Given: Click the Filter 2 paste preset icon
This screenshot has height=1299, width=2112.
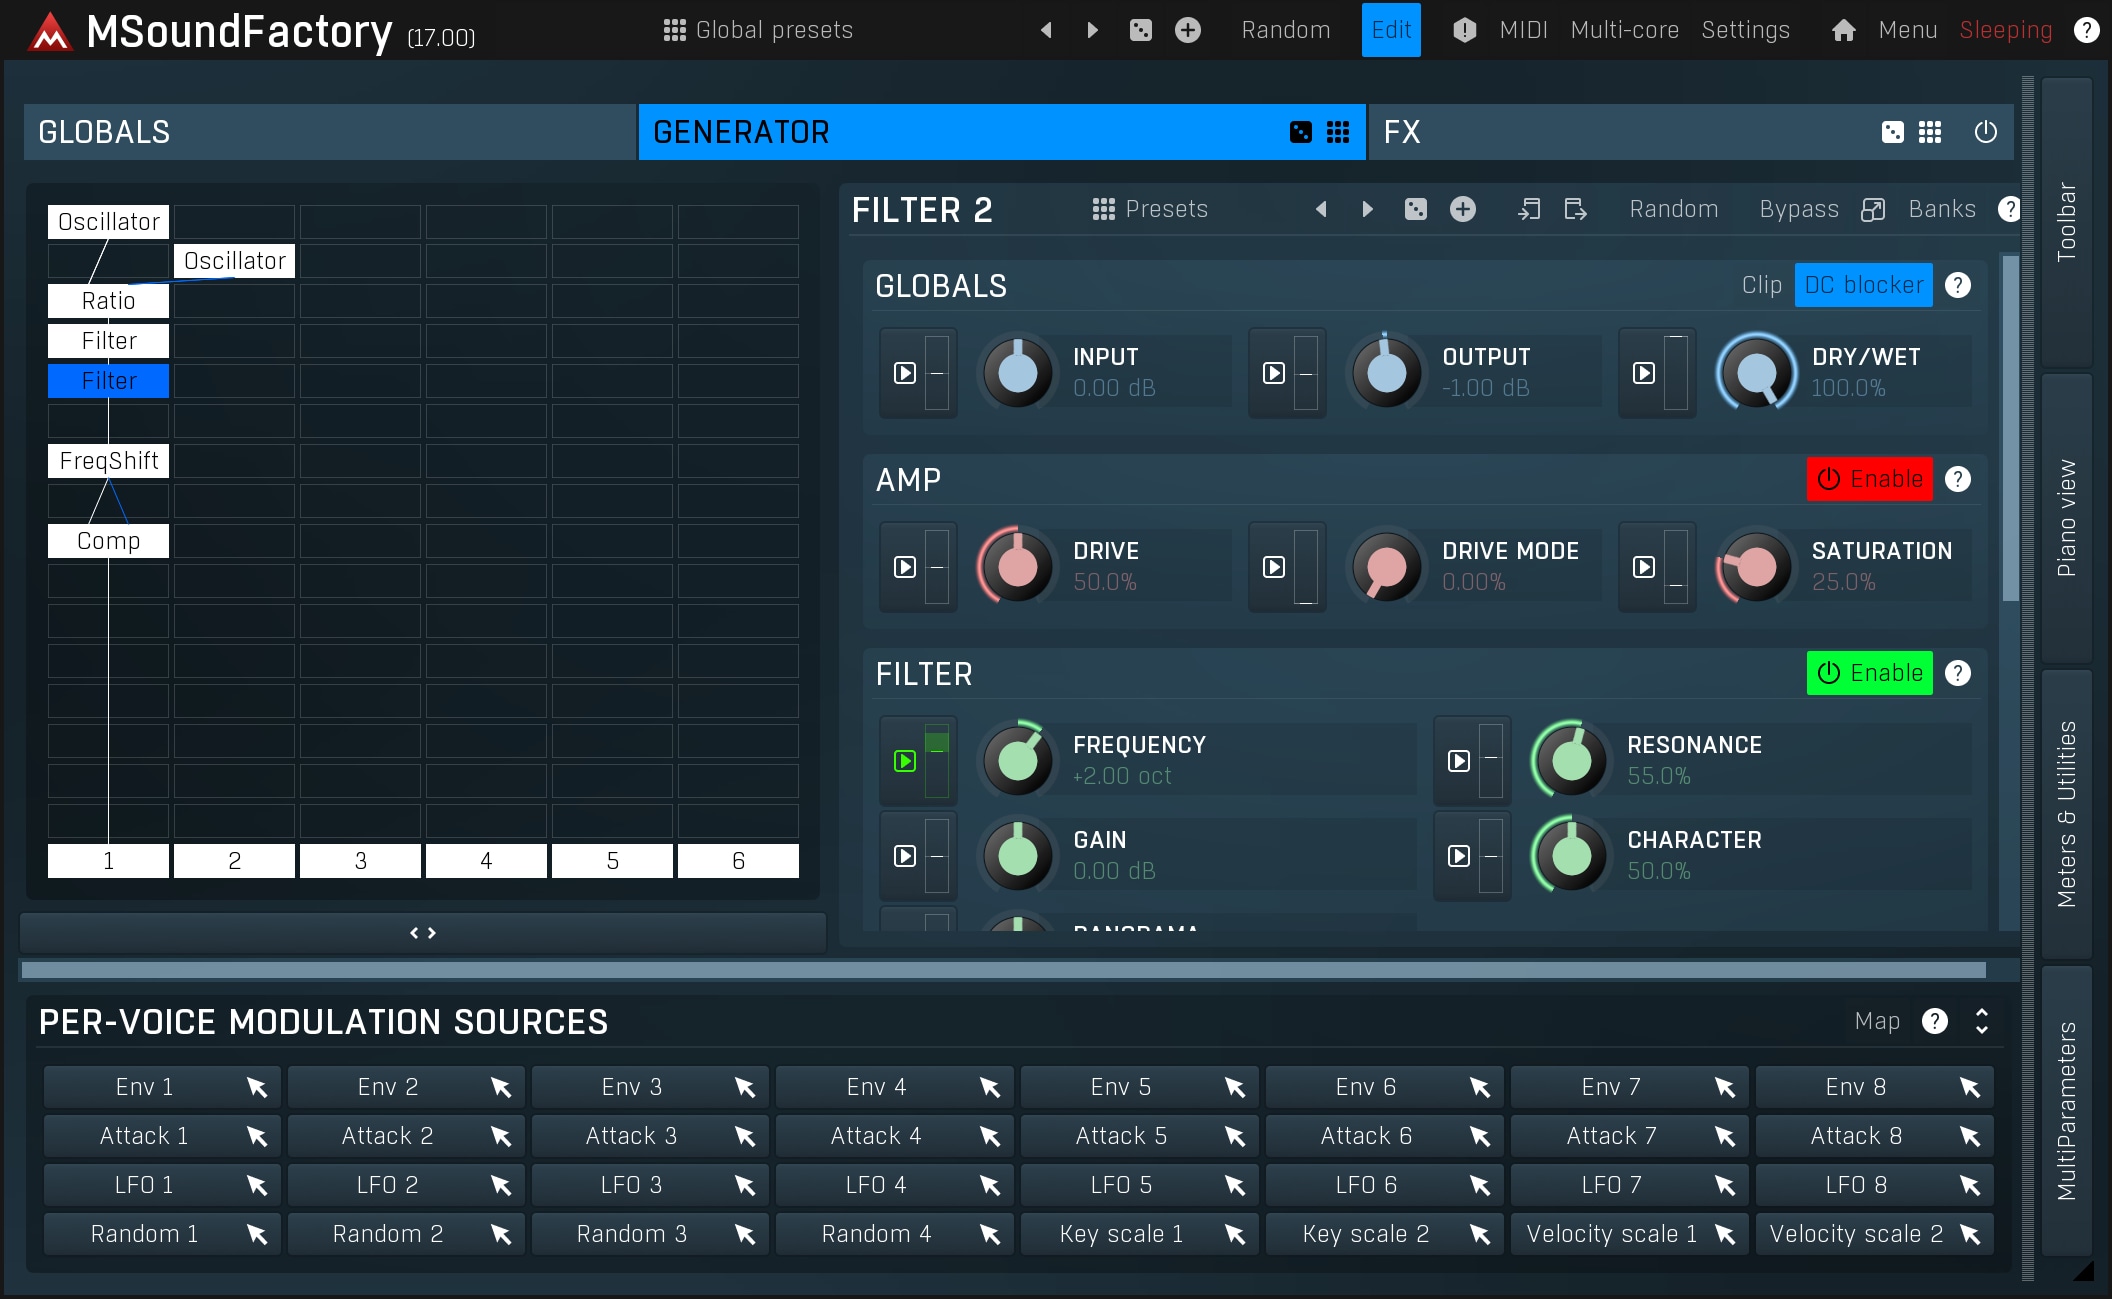Looking at the screenshot, I should (1575, 209).
